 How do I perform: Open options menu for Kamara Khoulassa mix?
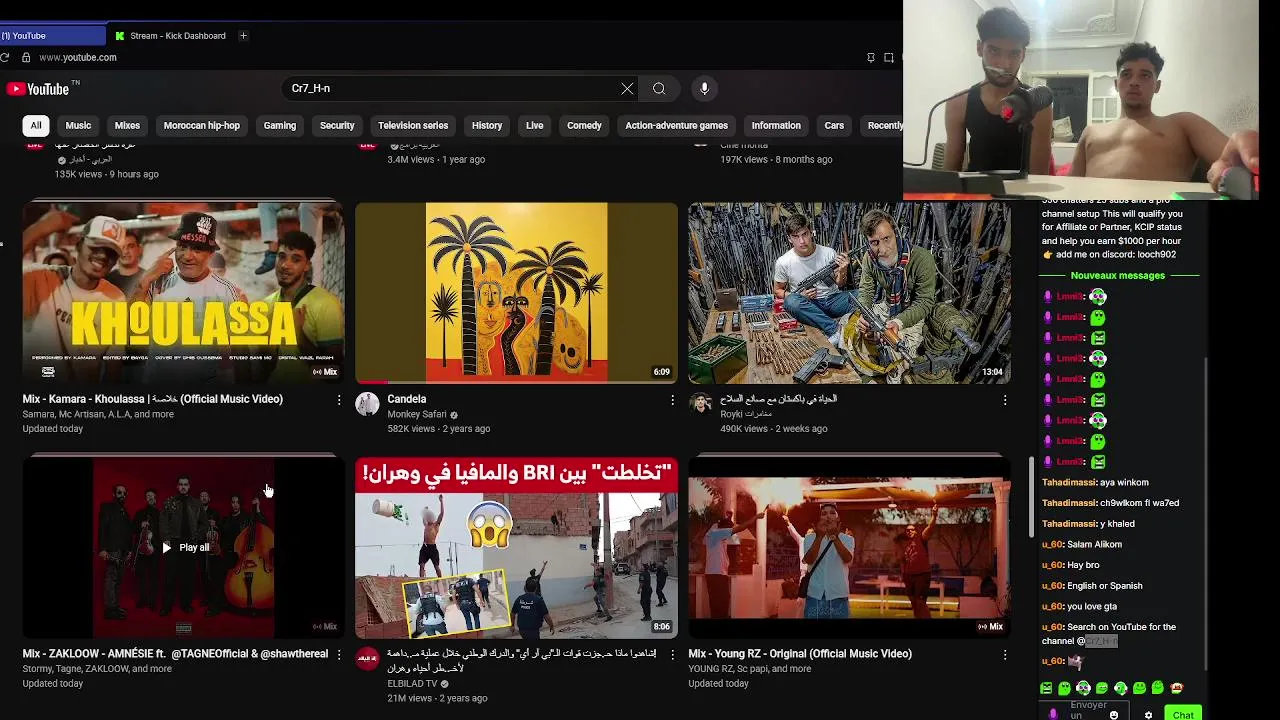pos(339,400)
